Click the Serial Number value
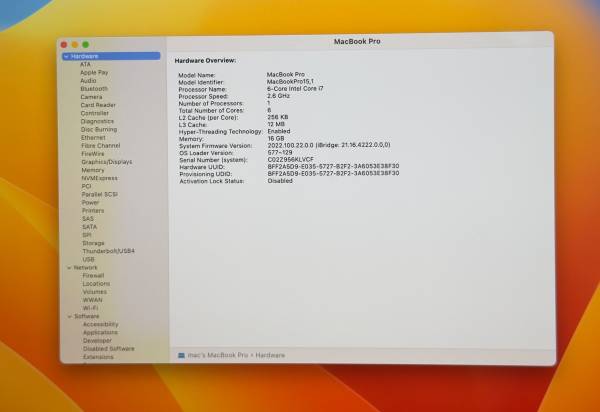This screenshot has height=412, width=600. click(x=292, y=159)
